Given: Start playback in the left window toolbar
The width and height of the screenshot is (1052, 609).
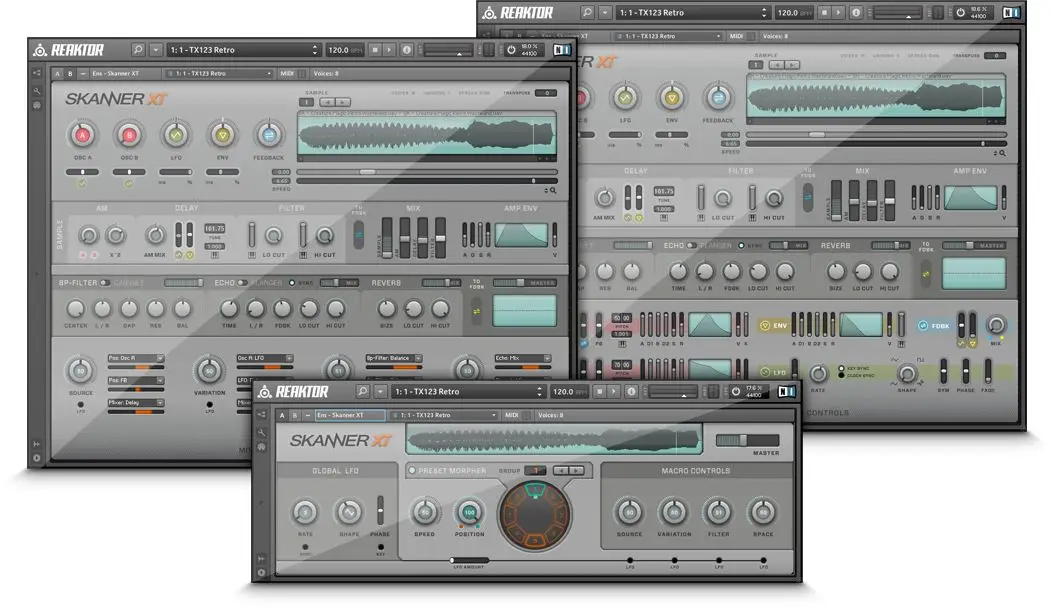Looking at the screenshot, I should pos(388,50).
